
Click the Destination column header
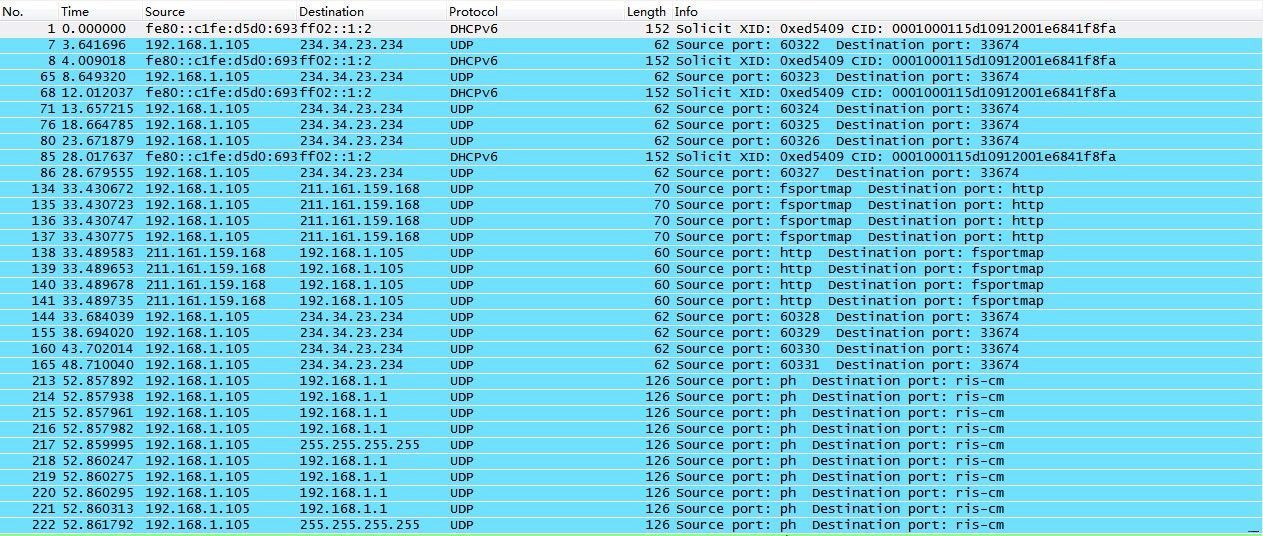331,11
